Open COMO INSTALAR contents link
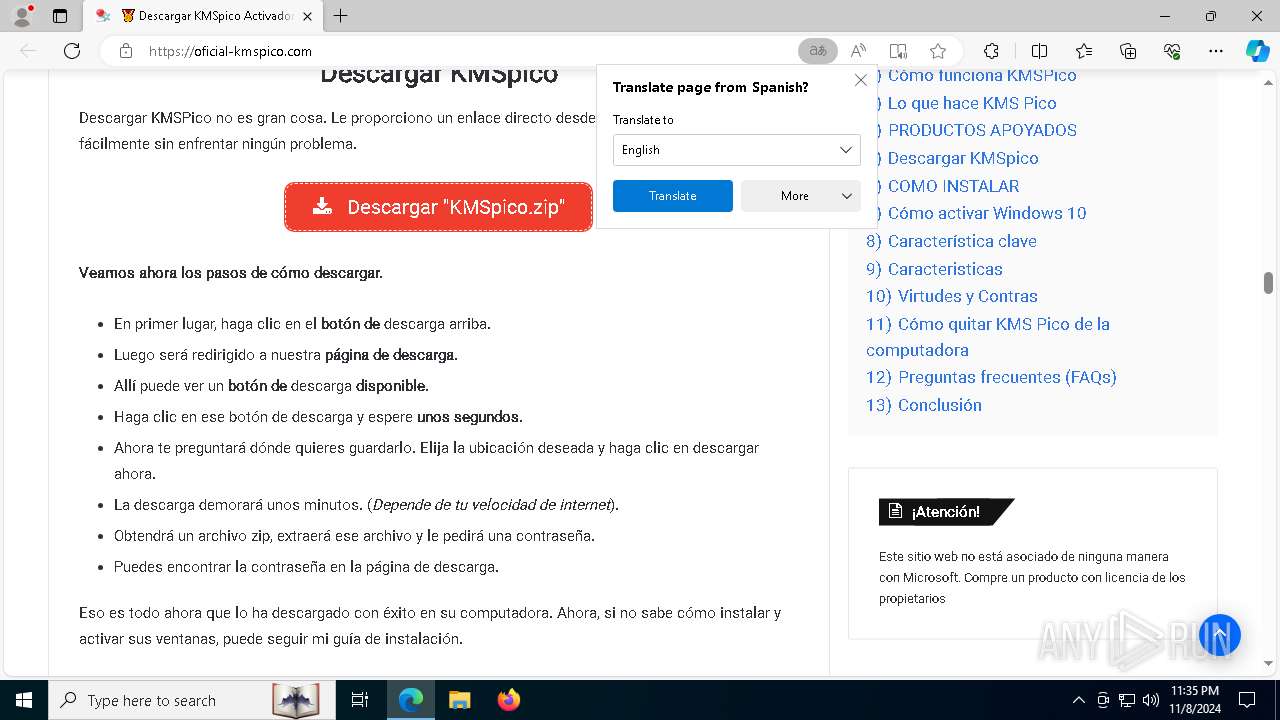 coord(953,186)
